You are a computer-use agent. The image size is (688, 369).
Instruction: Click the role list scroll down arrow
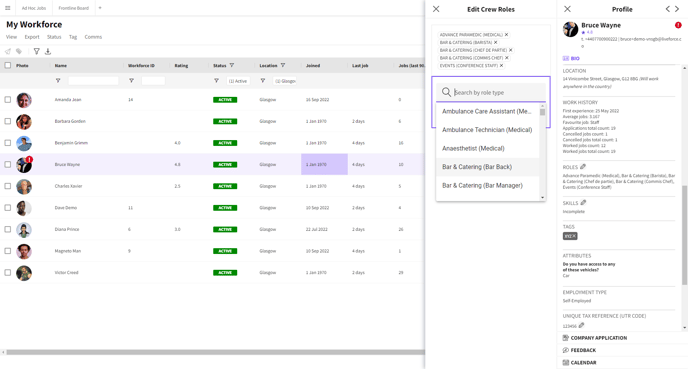(x=543, y=198)
